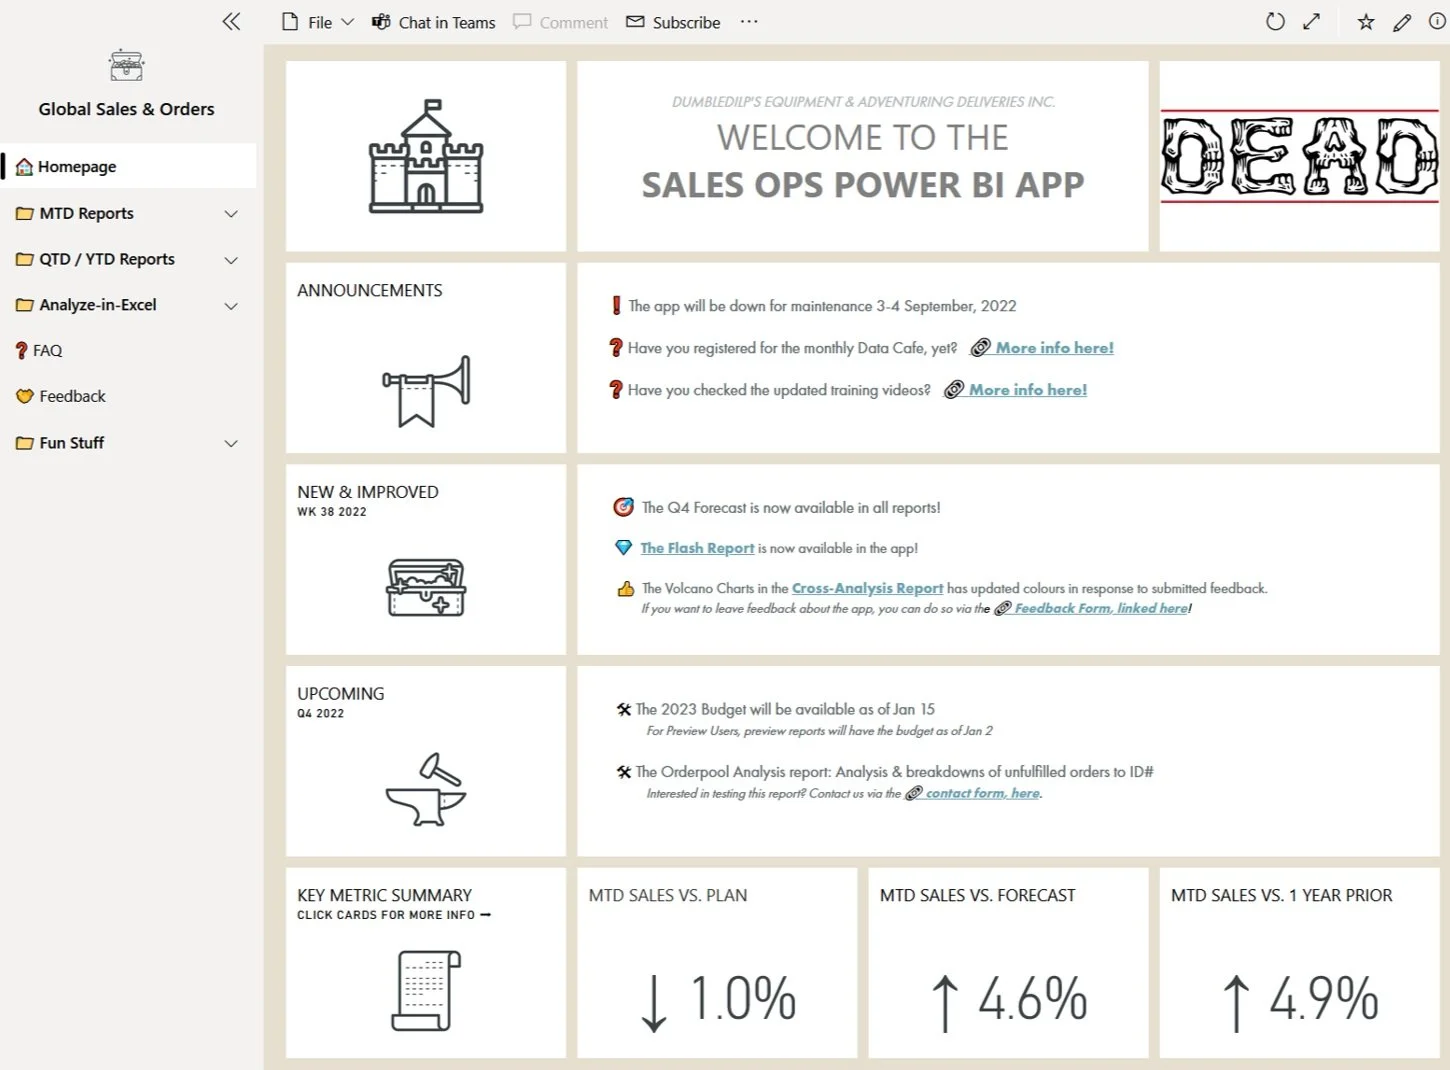Click the Subscribe envelope icon
Screen dimensions: 1450x1070
634,21
